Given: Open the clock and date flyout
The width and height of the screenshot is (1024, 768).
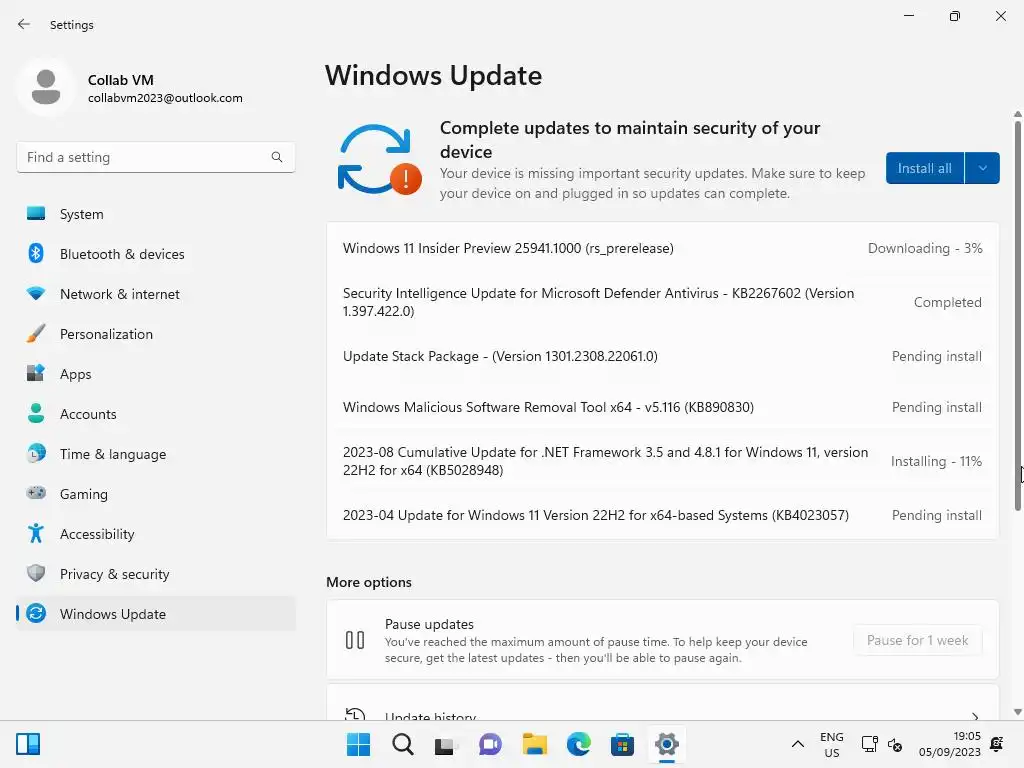Looking at the screenshot, I should (950, 744).
